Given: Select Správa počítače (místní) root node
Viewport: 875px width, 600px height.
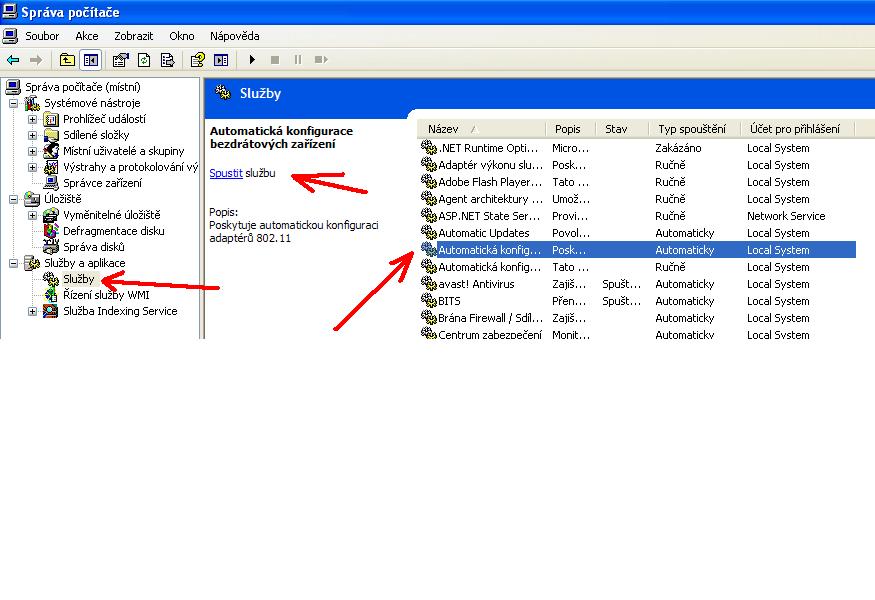Looking at the screenshot, I should pos(83,87).
